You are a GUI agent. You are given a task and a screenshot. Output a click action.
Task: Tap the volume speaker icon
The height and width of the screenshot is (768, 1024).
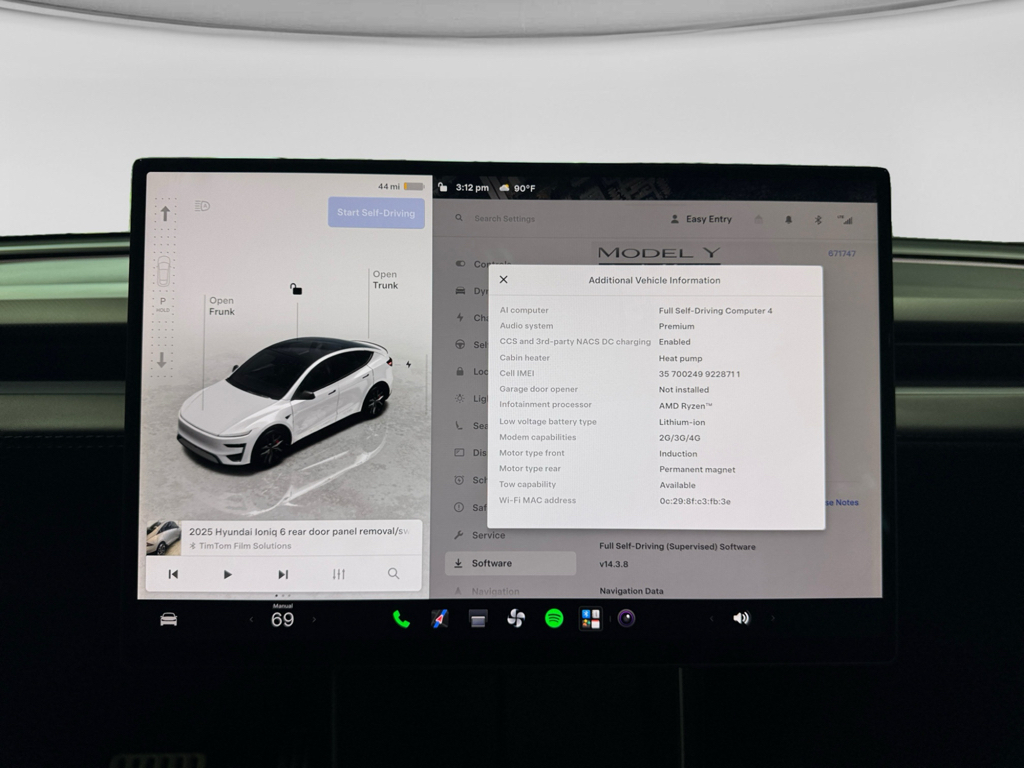coord(741,618)
